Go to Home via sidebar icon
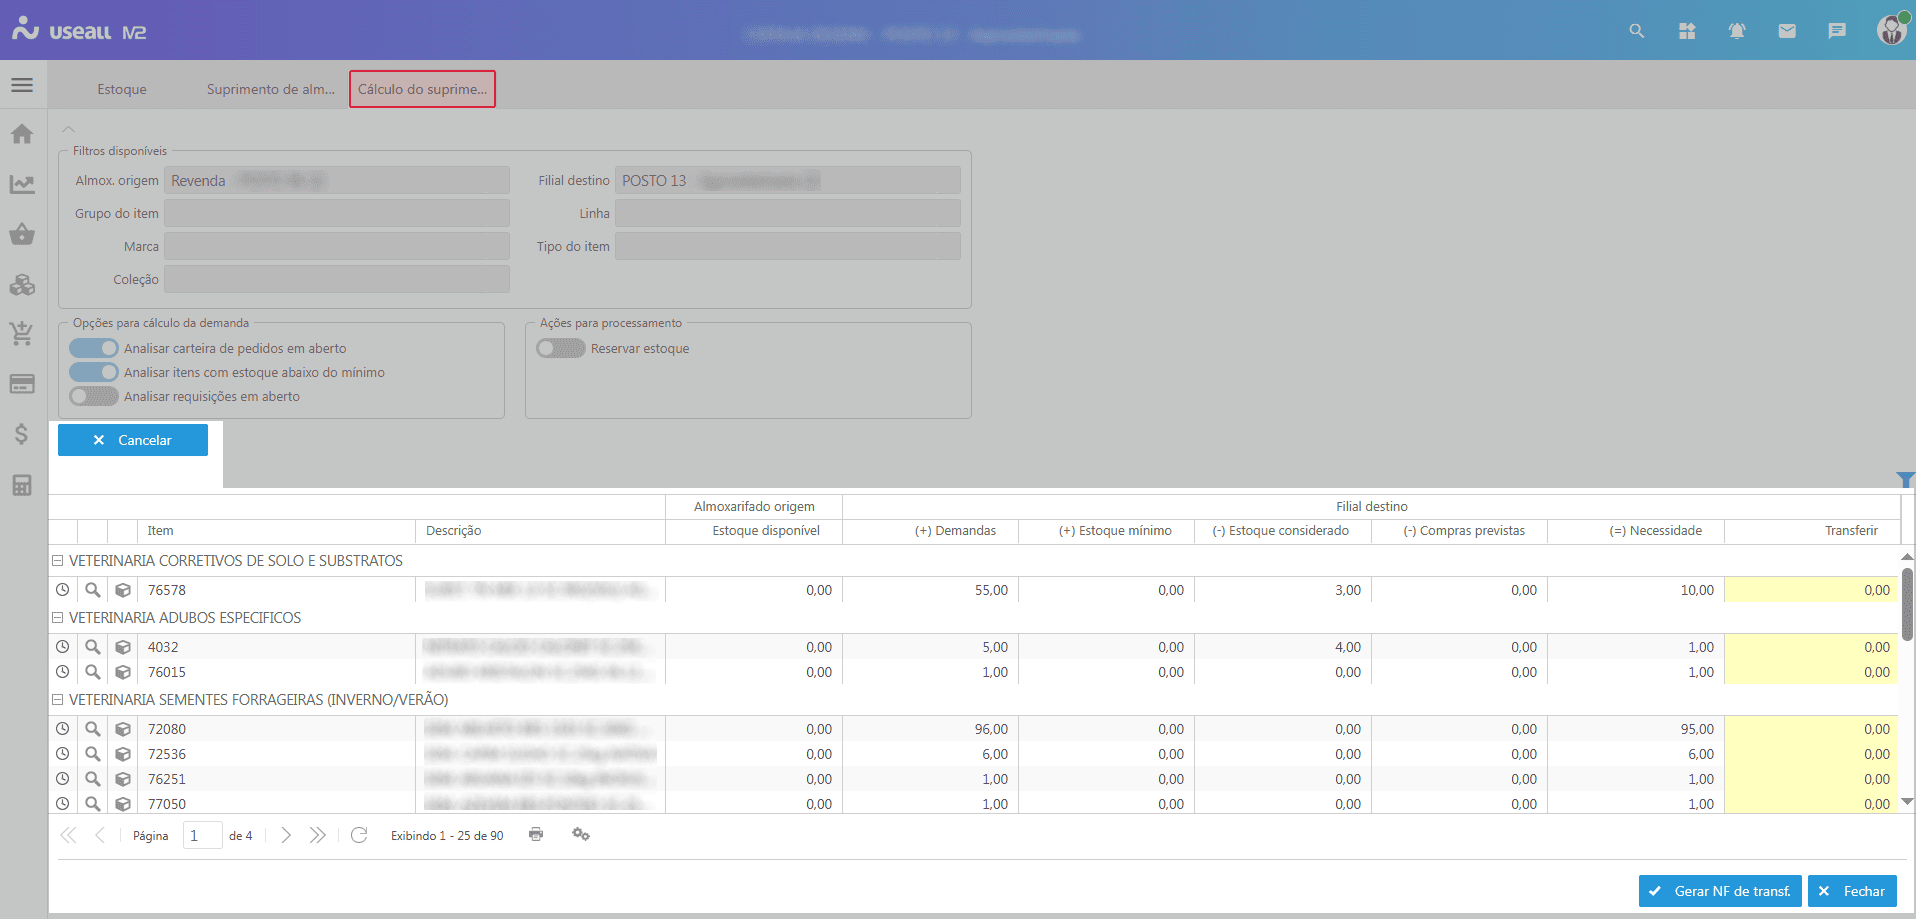Screen dimensions: 1916x919 tap(22, 134)
